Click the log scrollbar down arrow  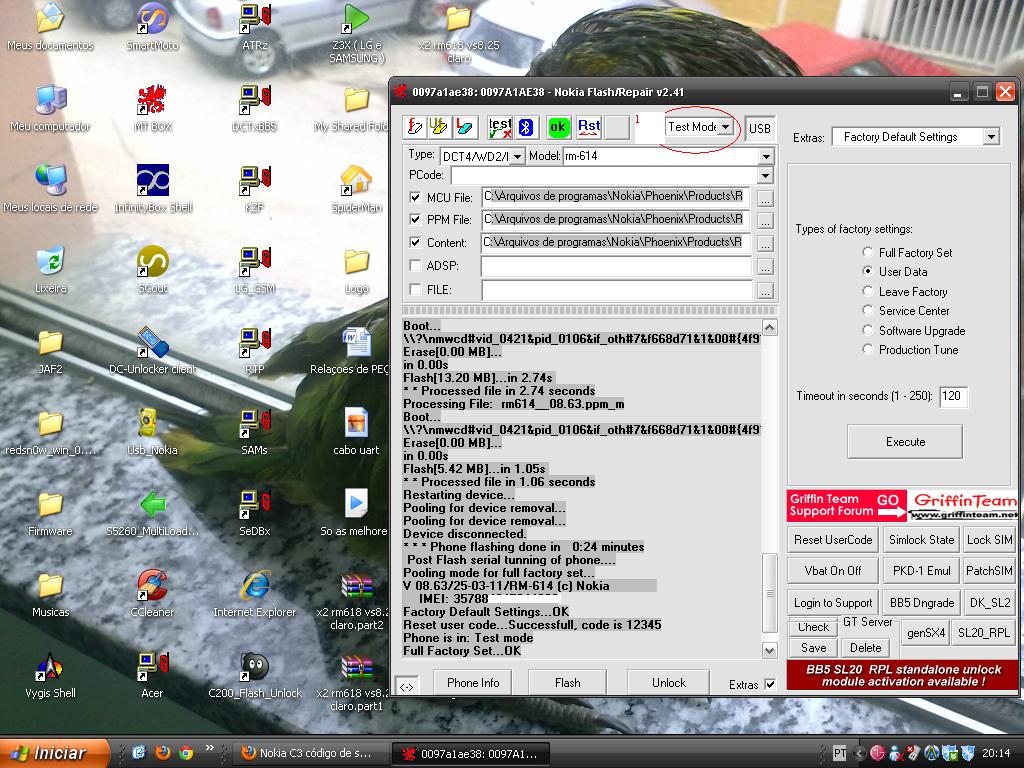coord(769,650)
